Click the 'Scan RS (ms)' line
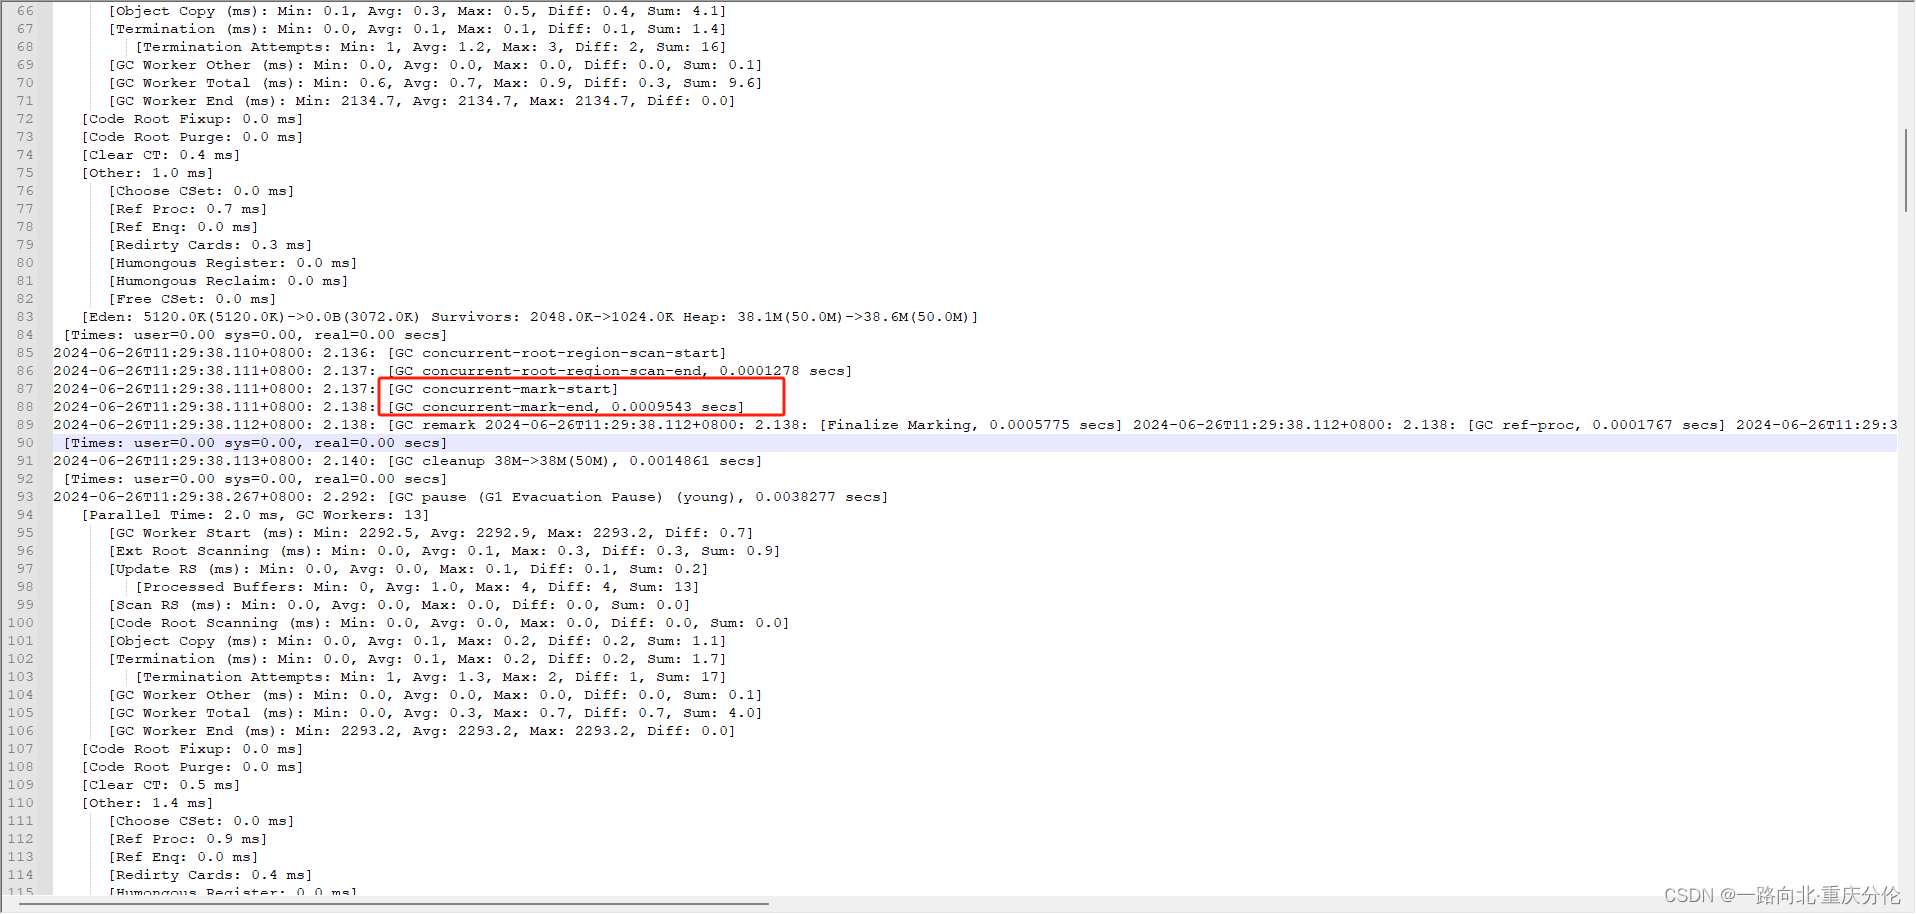1916x914 pixels. [400, 605]
